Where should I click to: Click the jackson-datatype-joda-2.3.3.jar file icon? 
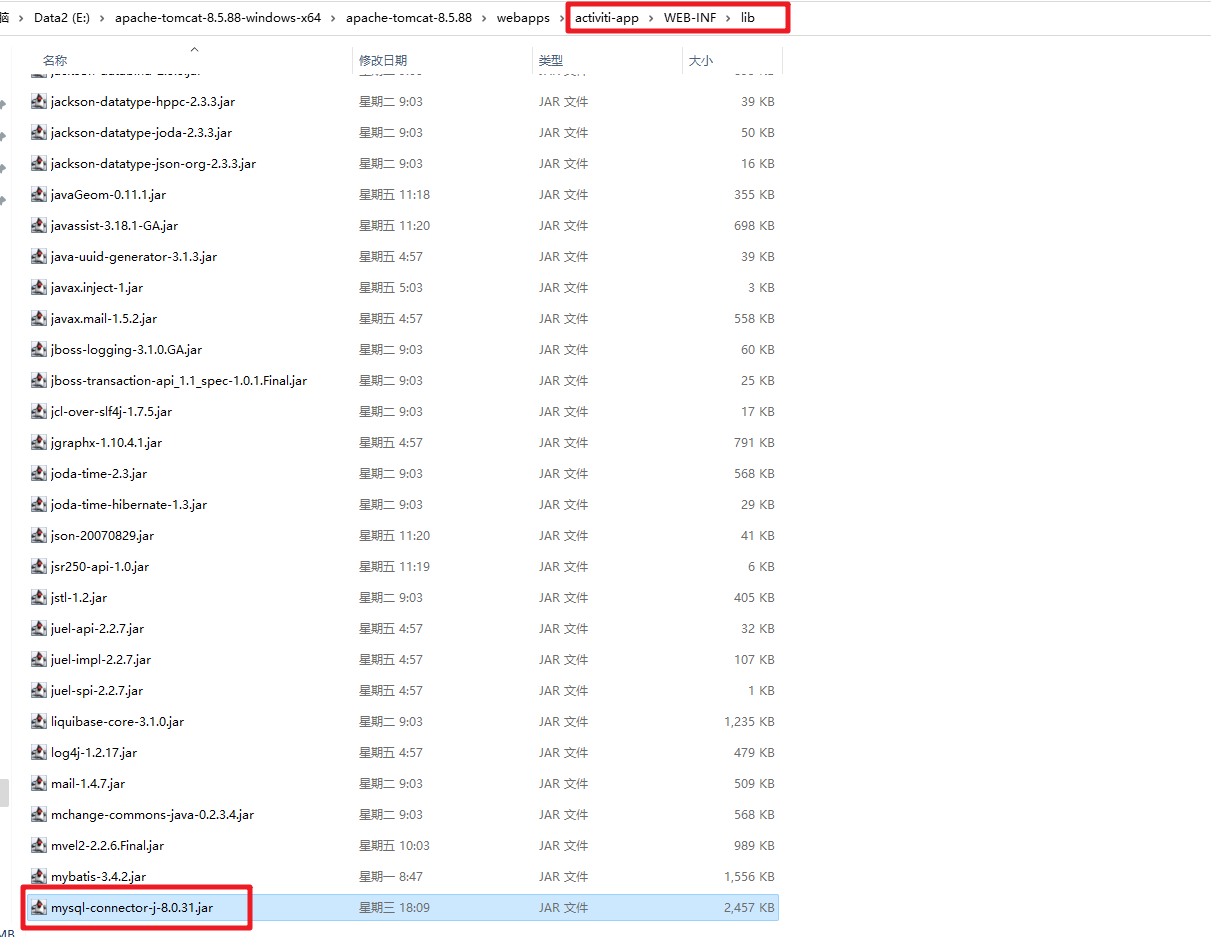coord(39,133)
